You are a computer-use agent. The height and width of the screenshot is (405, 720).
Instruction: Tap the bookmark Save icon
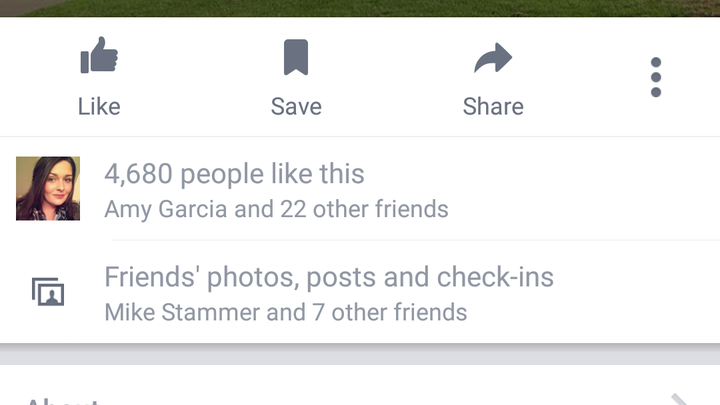coord(296,57)
